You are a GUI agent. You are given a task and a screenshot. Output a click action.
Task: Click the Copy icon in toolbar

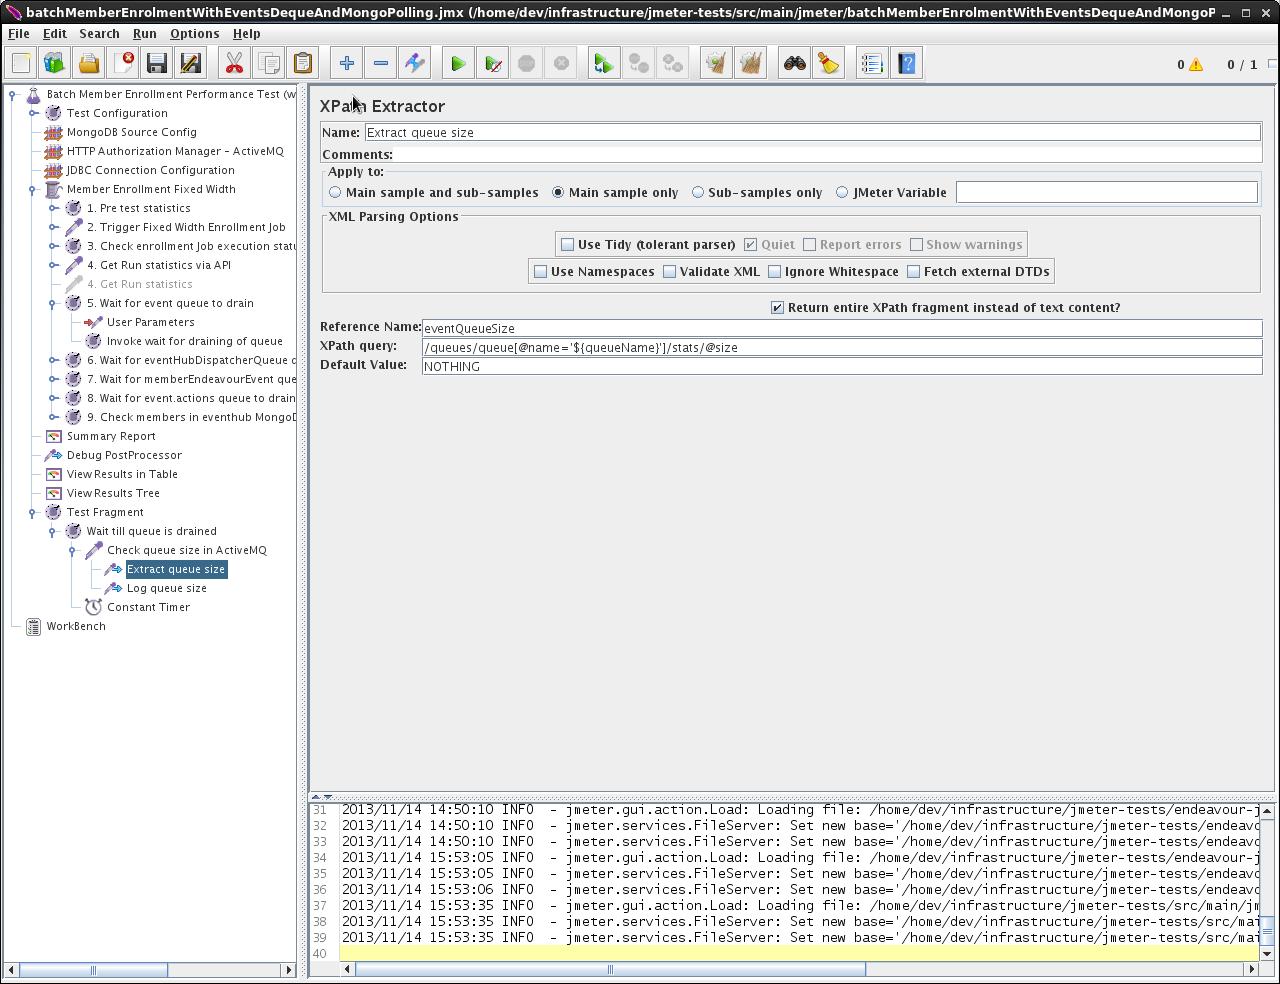click(268, 64)
